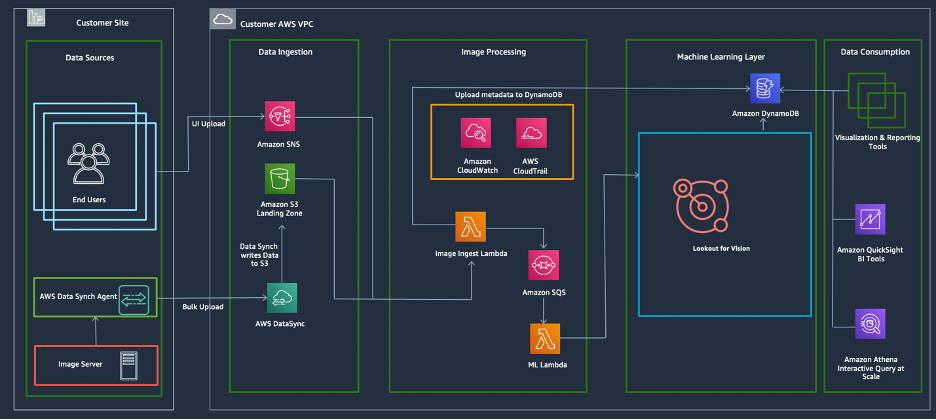
Task: Select the 'AWS Data Synch Agent' label
Action: tap(78, 297)
